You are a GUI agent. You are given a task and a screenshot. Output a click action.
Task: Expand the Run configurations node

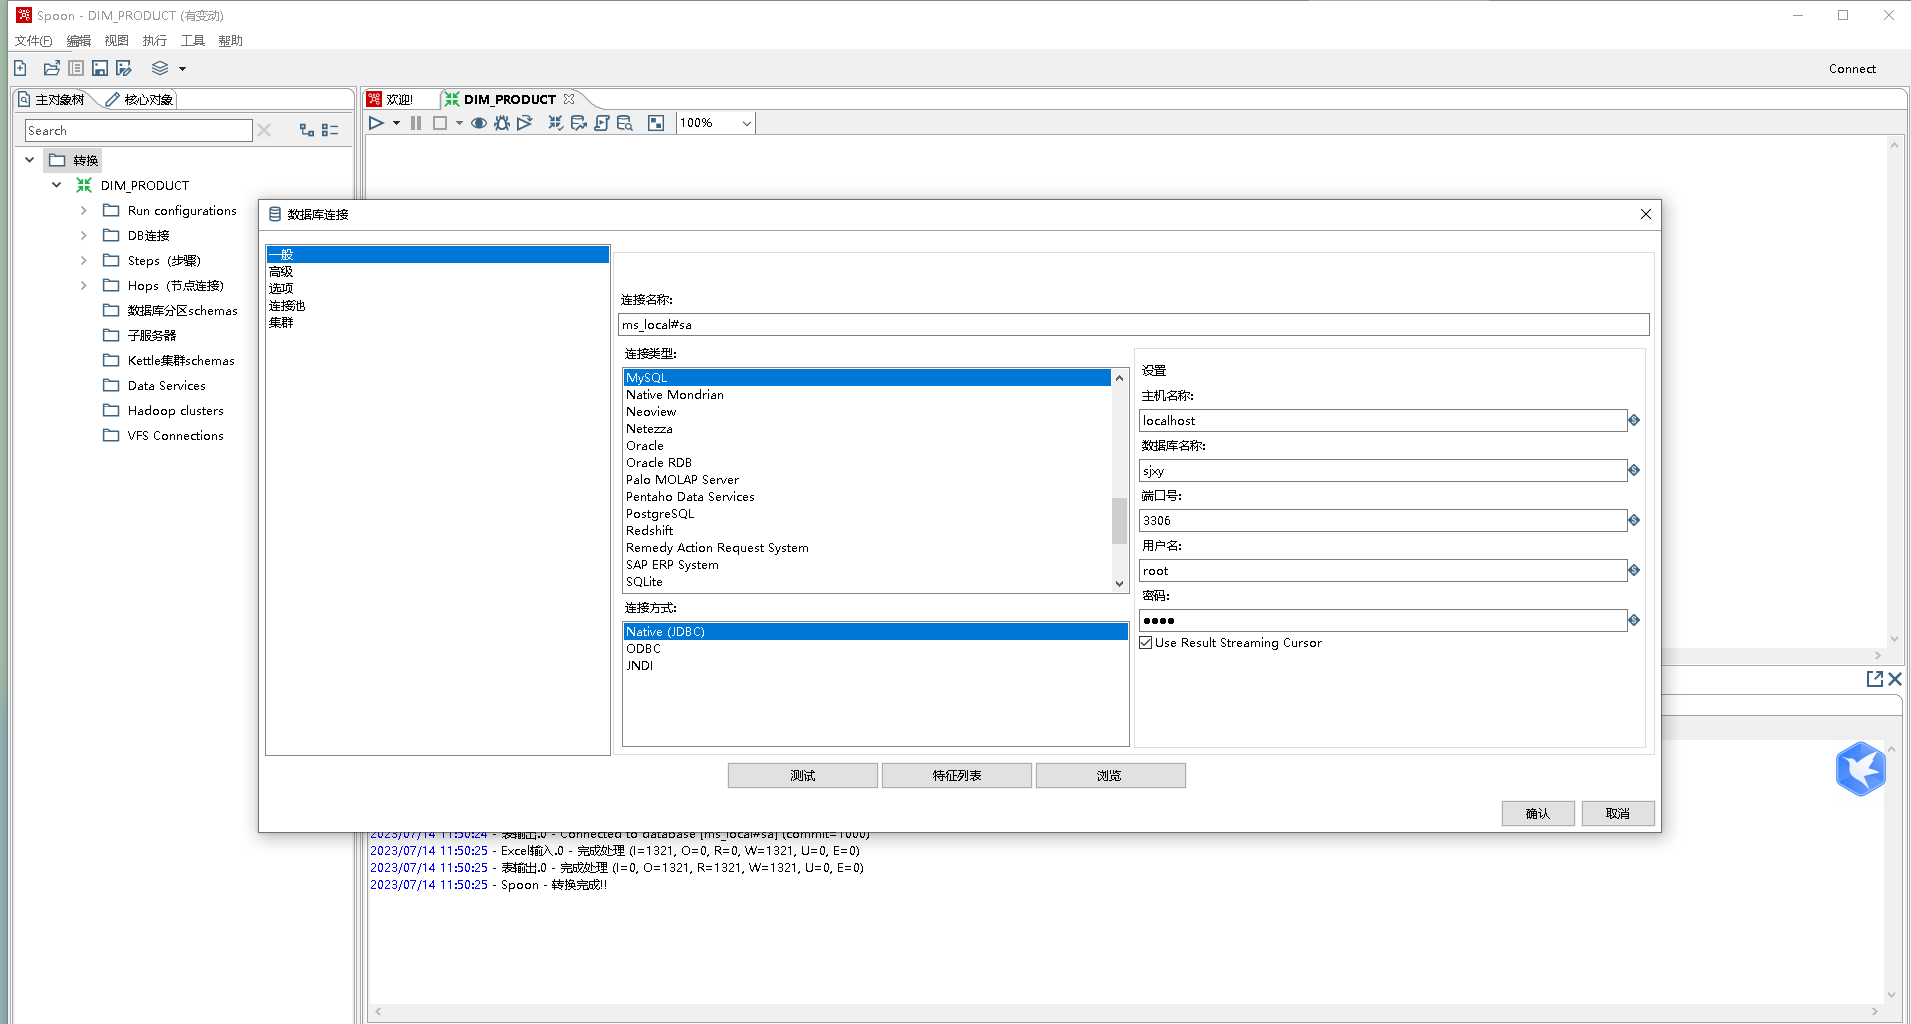84,210
